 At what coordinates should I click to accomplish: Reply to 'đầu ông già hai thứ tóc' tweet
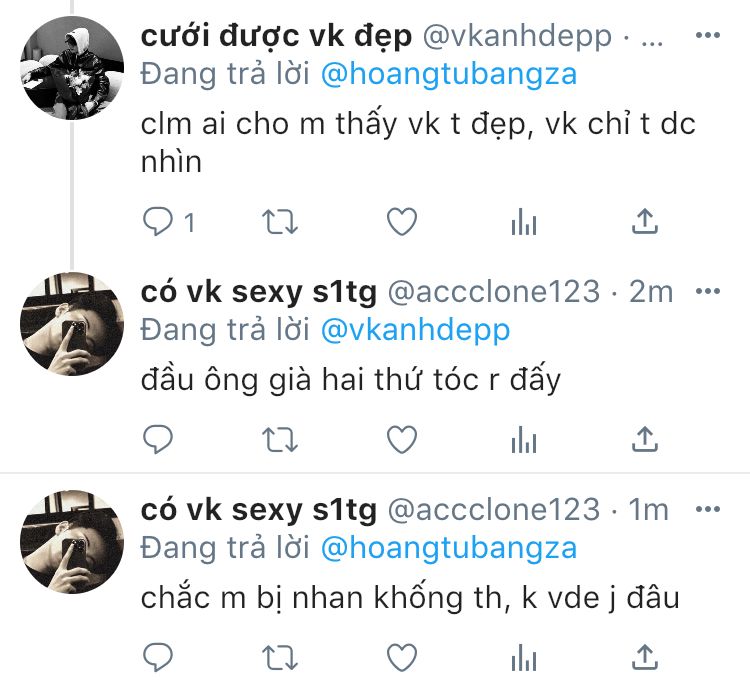pos(158,439)
